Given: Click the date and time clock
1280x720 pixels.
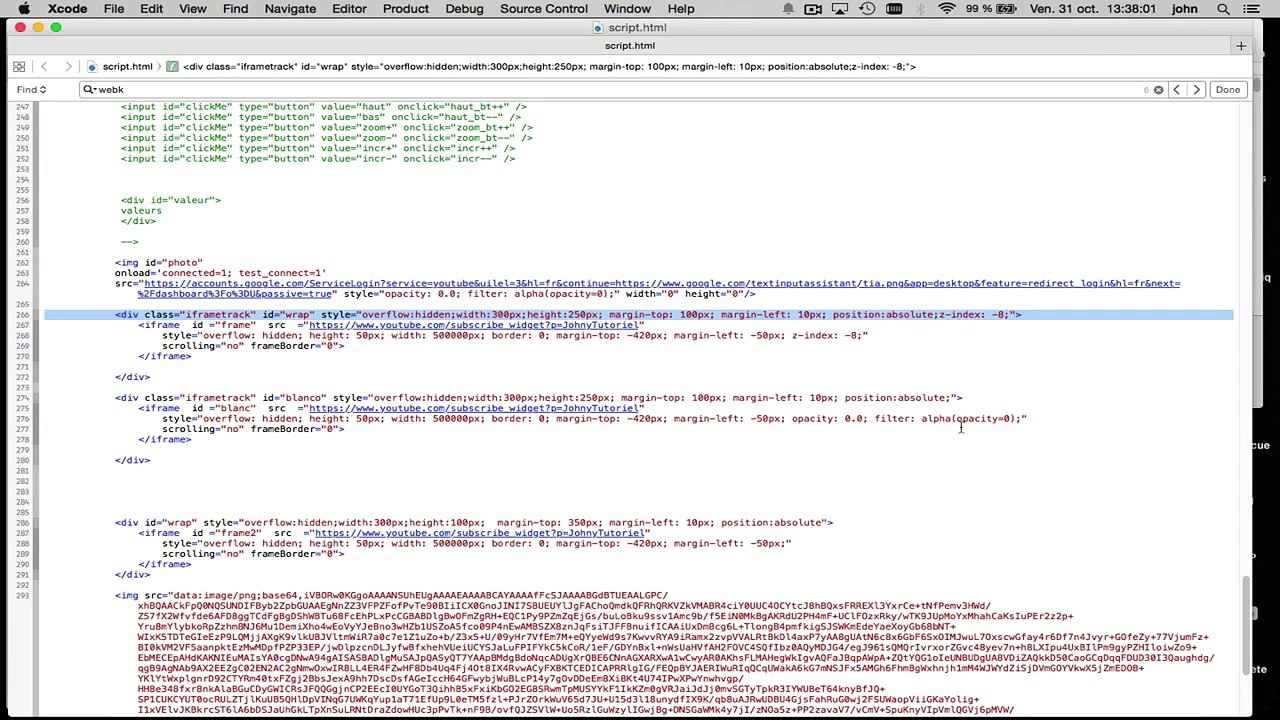Looking at the screenshot, I should coord(1092,9).
